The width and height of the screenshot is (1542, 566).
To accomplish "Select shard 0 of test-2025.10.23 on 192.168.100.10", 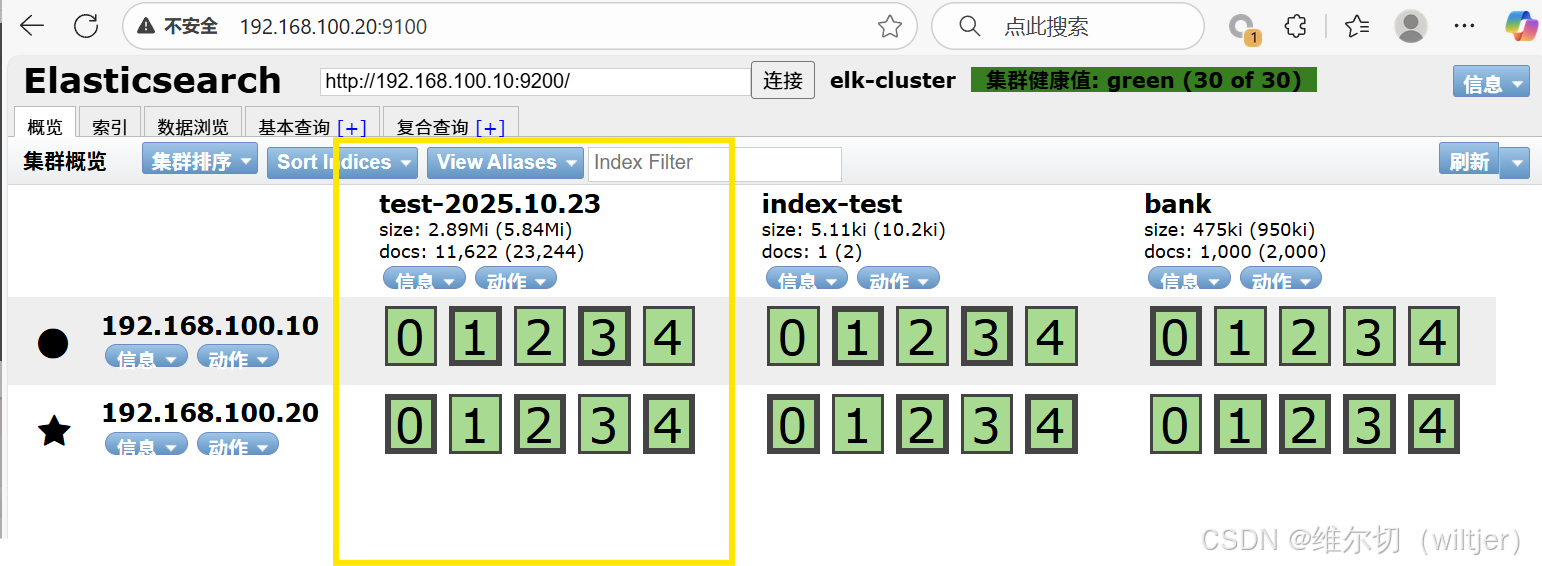I will tap(410, 337).
